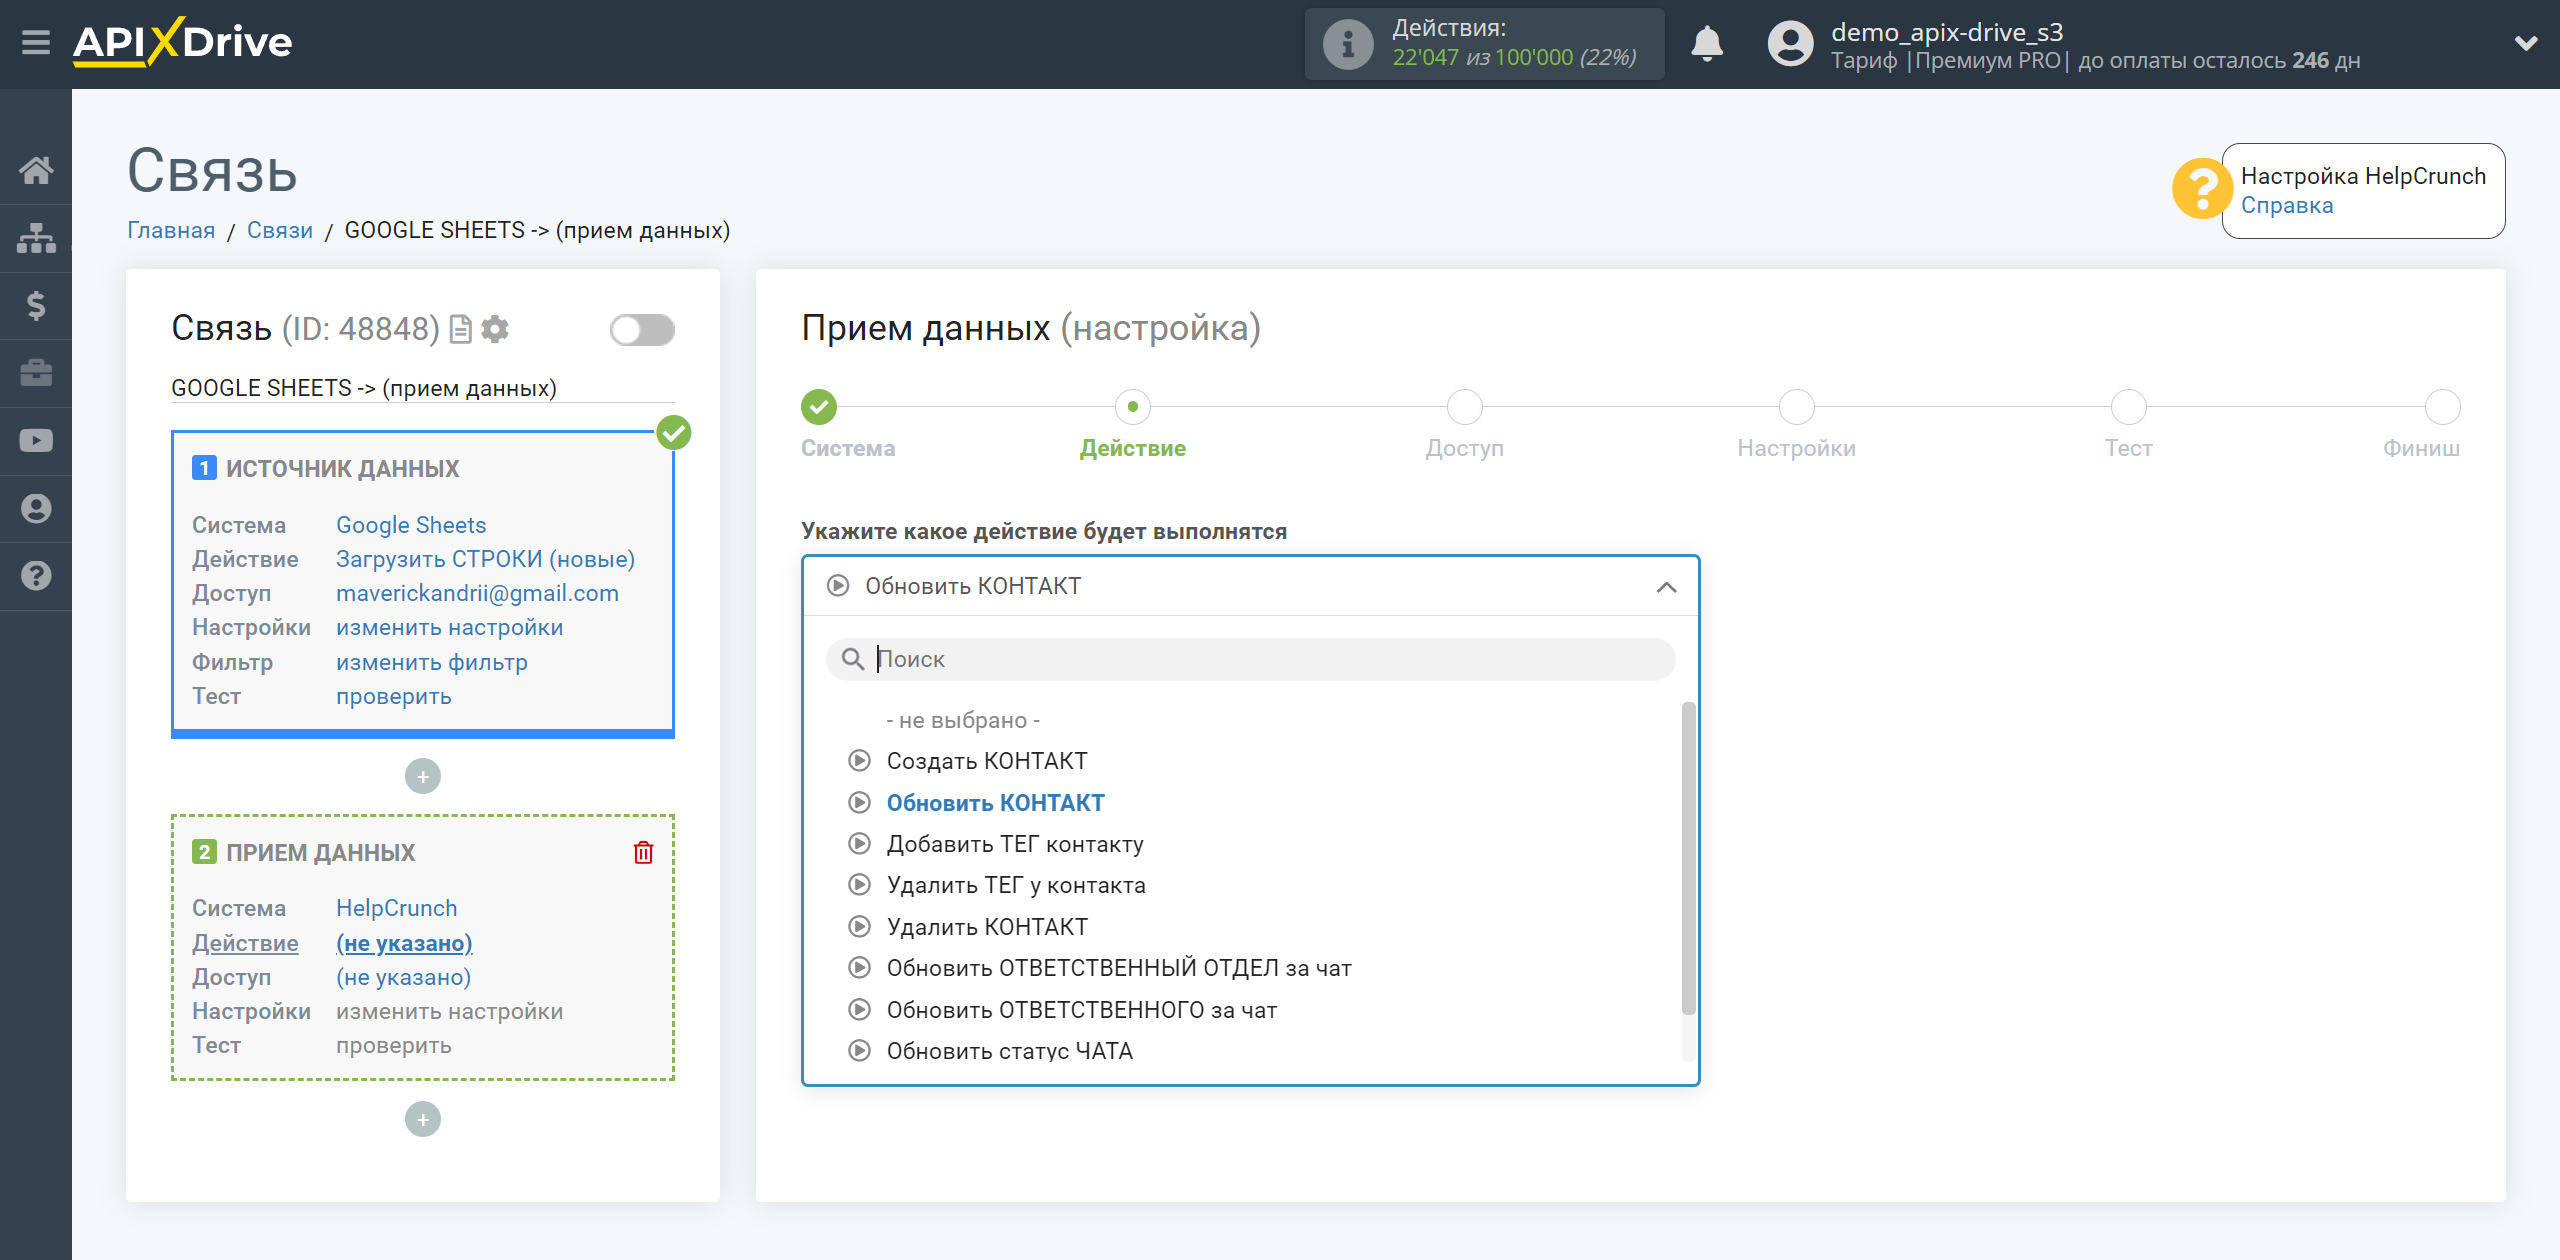Select Удалить ТЕГ у контакта option
Screen dimensions: 2560x1260
tap(1015, 885)
